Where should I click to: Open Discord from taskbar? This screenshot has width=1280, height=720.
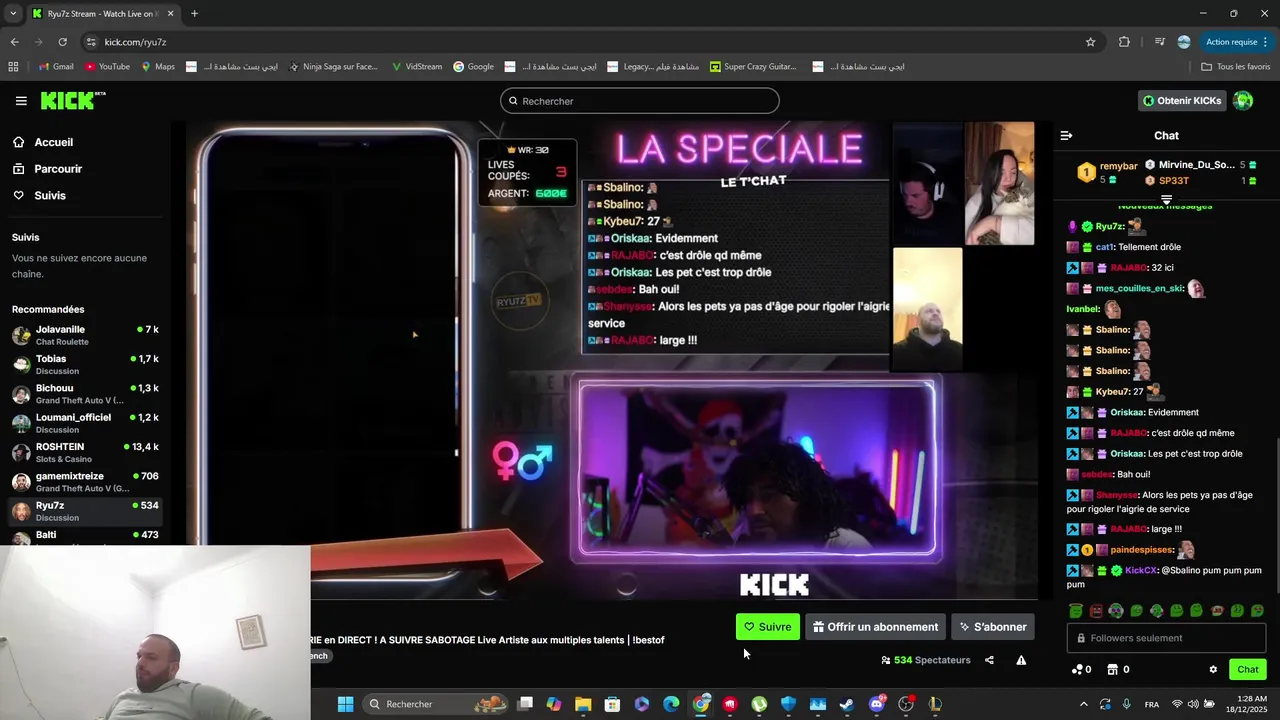(x=877, y=704)
